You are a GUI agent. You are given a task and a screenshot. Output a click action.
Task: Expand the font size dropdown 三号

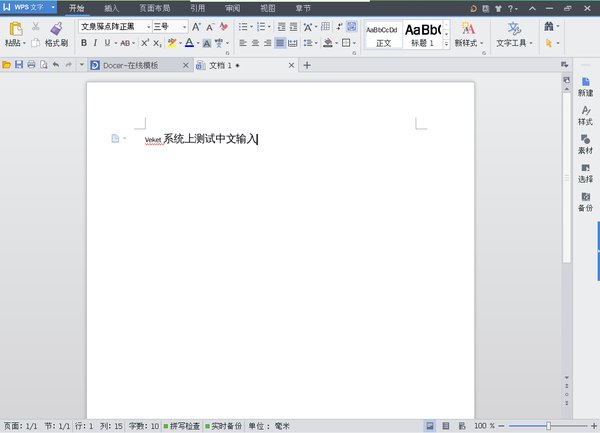coord(184,27)
